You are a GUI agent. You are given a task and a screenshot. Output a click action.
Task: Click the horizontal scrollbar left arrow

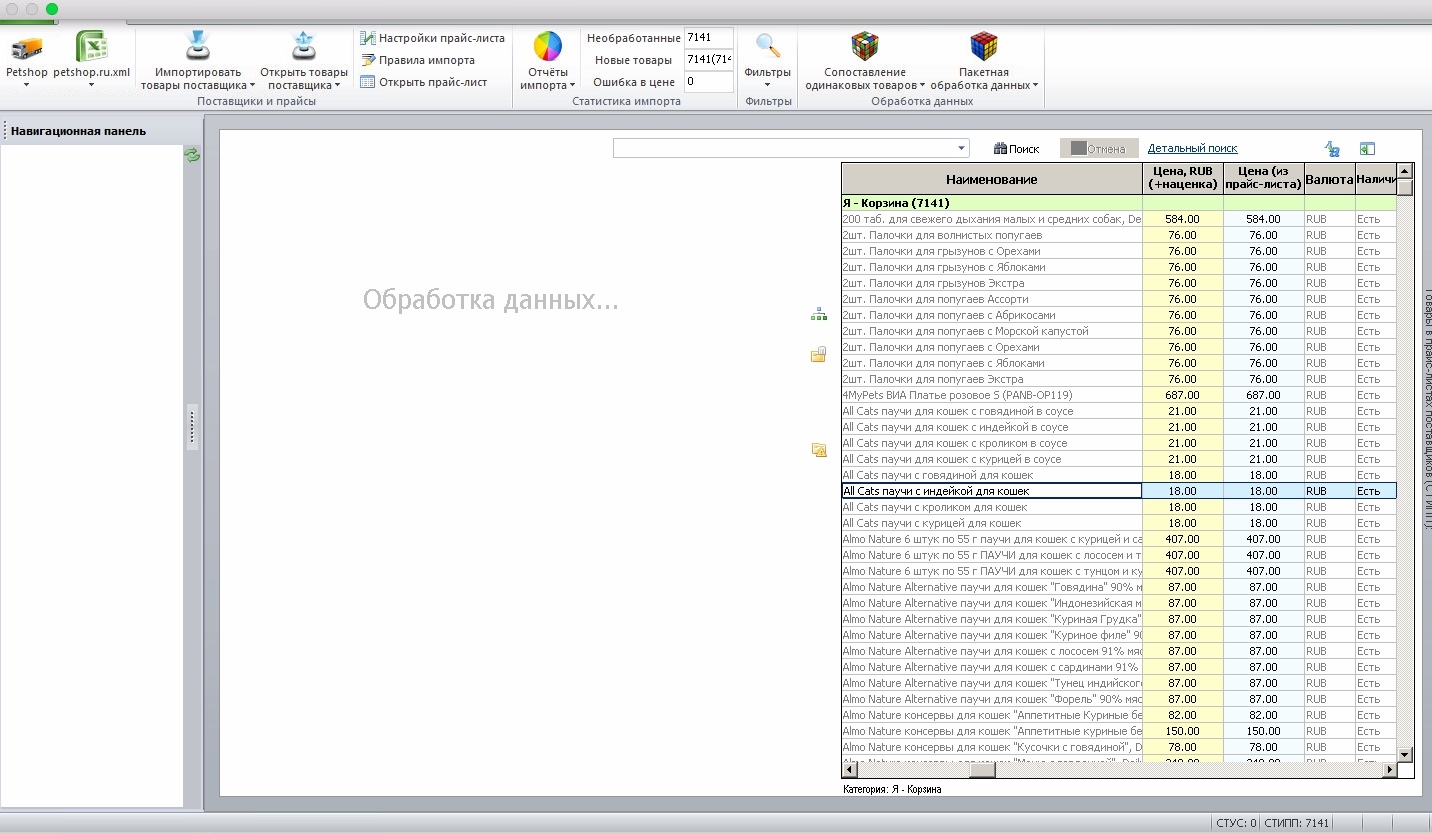[x=849, y=770]
